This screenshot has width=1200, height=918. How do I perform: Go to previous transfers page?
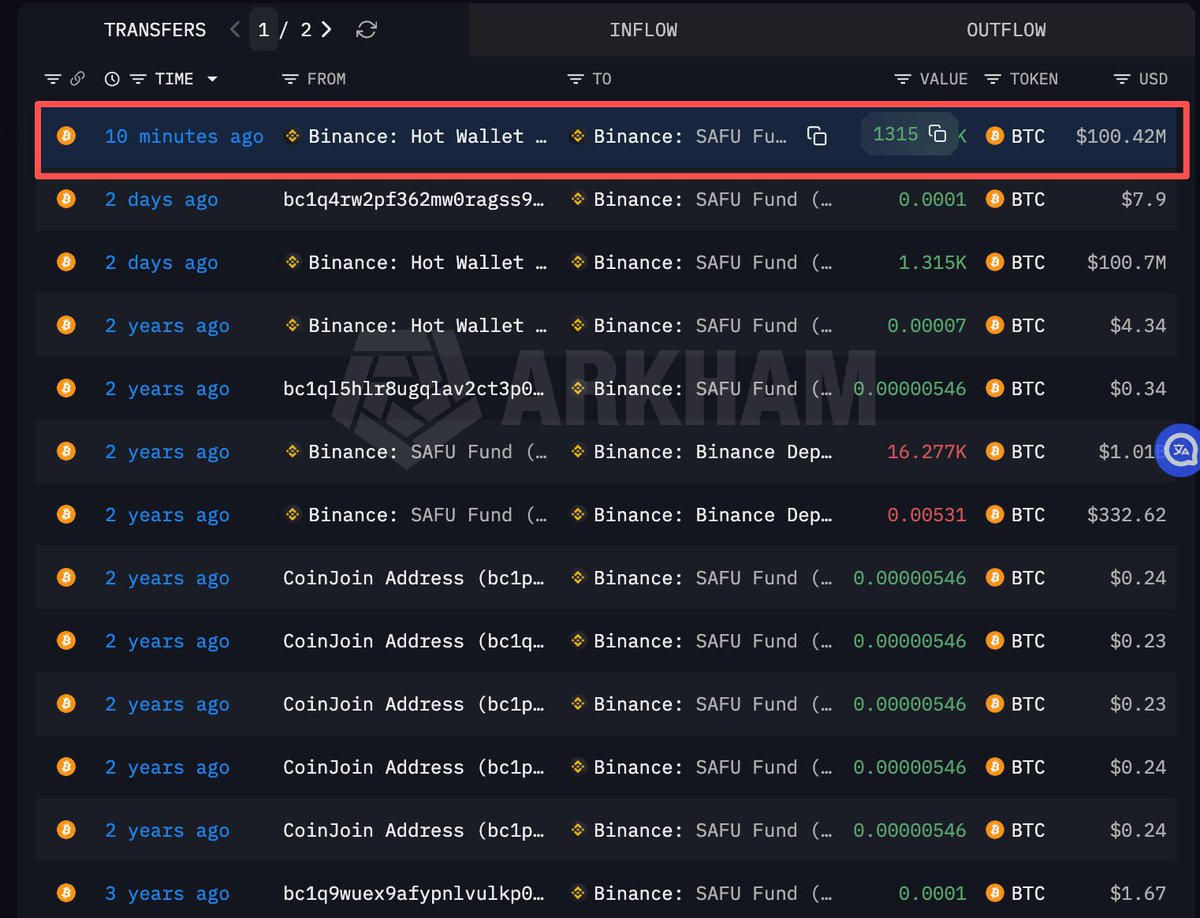tap(235, 30)
